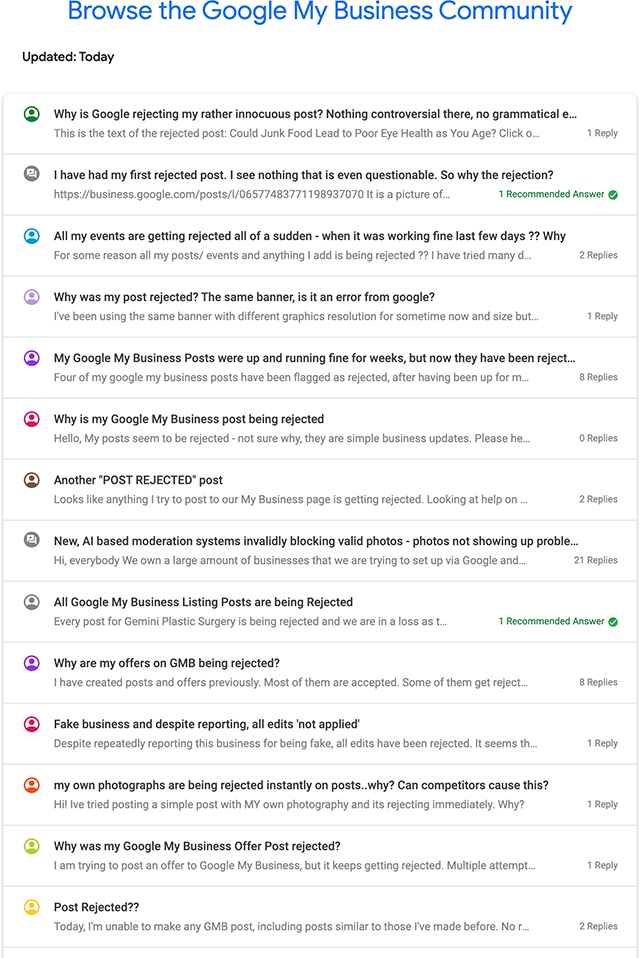Click "0 Replies" count on post being rejected thread

(598, 438)
